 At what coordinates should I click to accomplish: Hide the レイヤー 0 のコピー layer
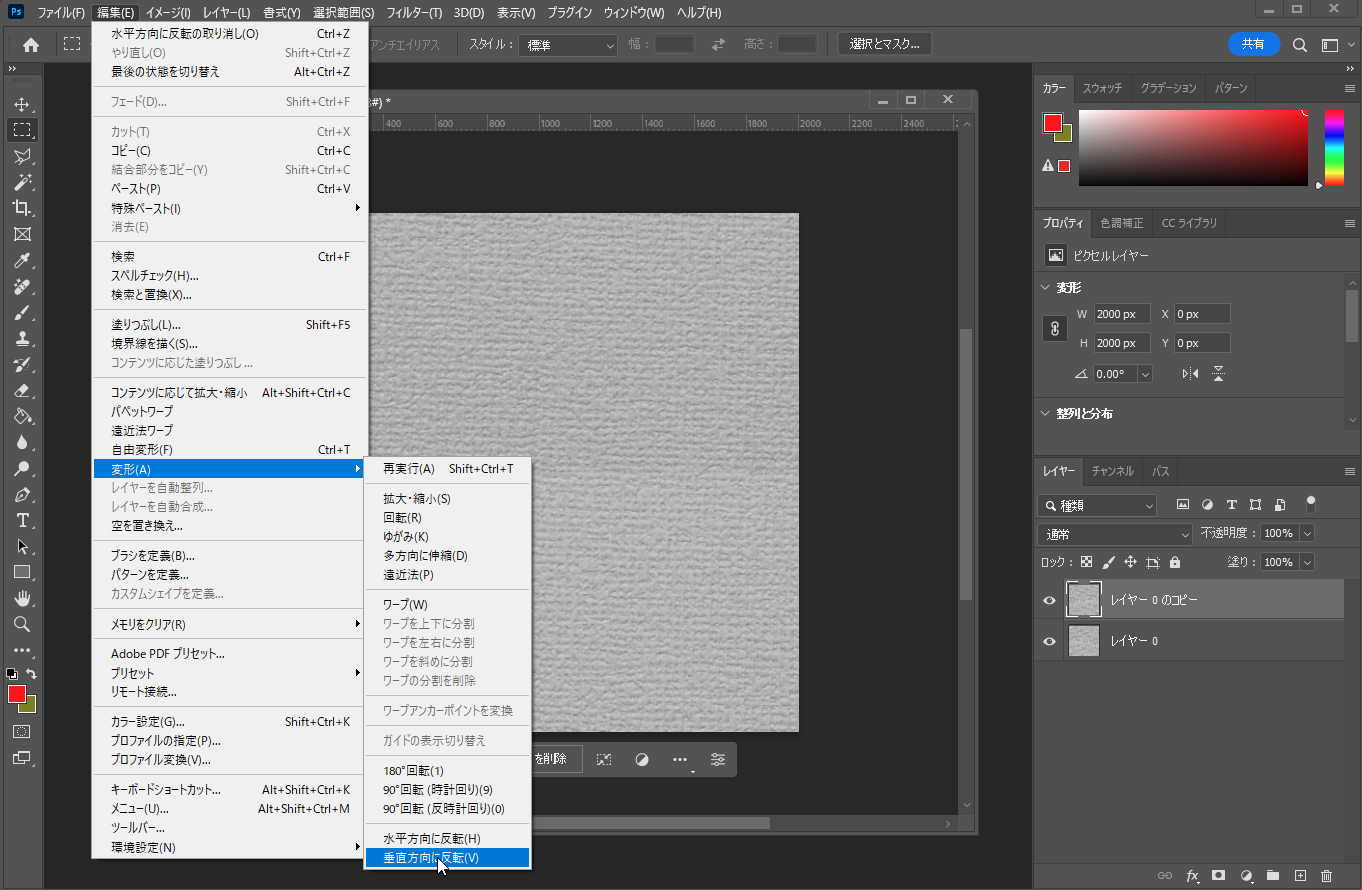coord(1049,600)
